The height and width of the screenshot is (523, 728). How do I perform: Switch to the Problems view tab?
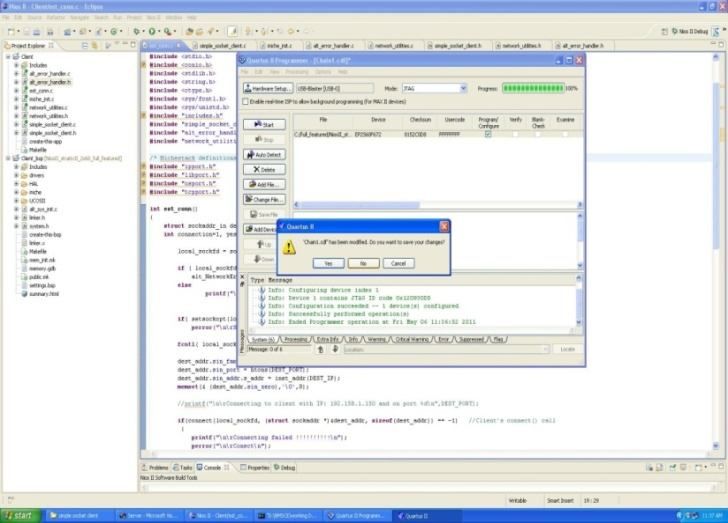155,468
